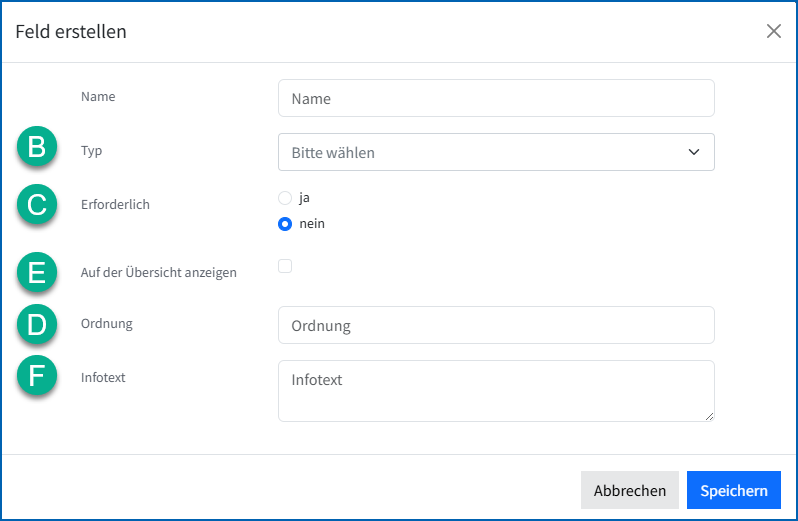Click the green E marker badge

[37, 272]
